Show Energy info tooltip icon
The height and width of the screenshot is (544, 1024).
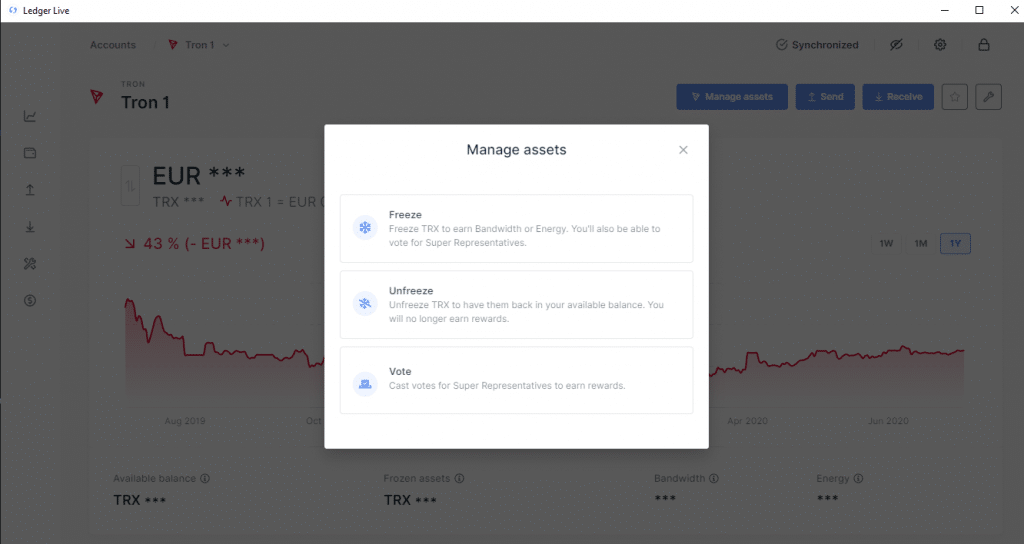point(858,478)
